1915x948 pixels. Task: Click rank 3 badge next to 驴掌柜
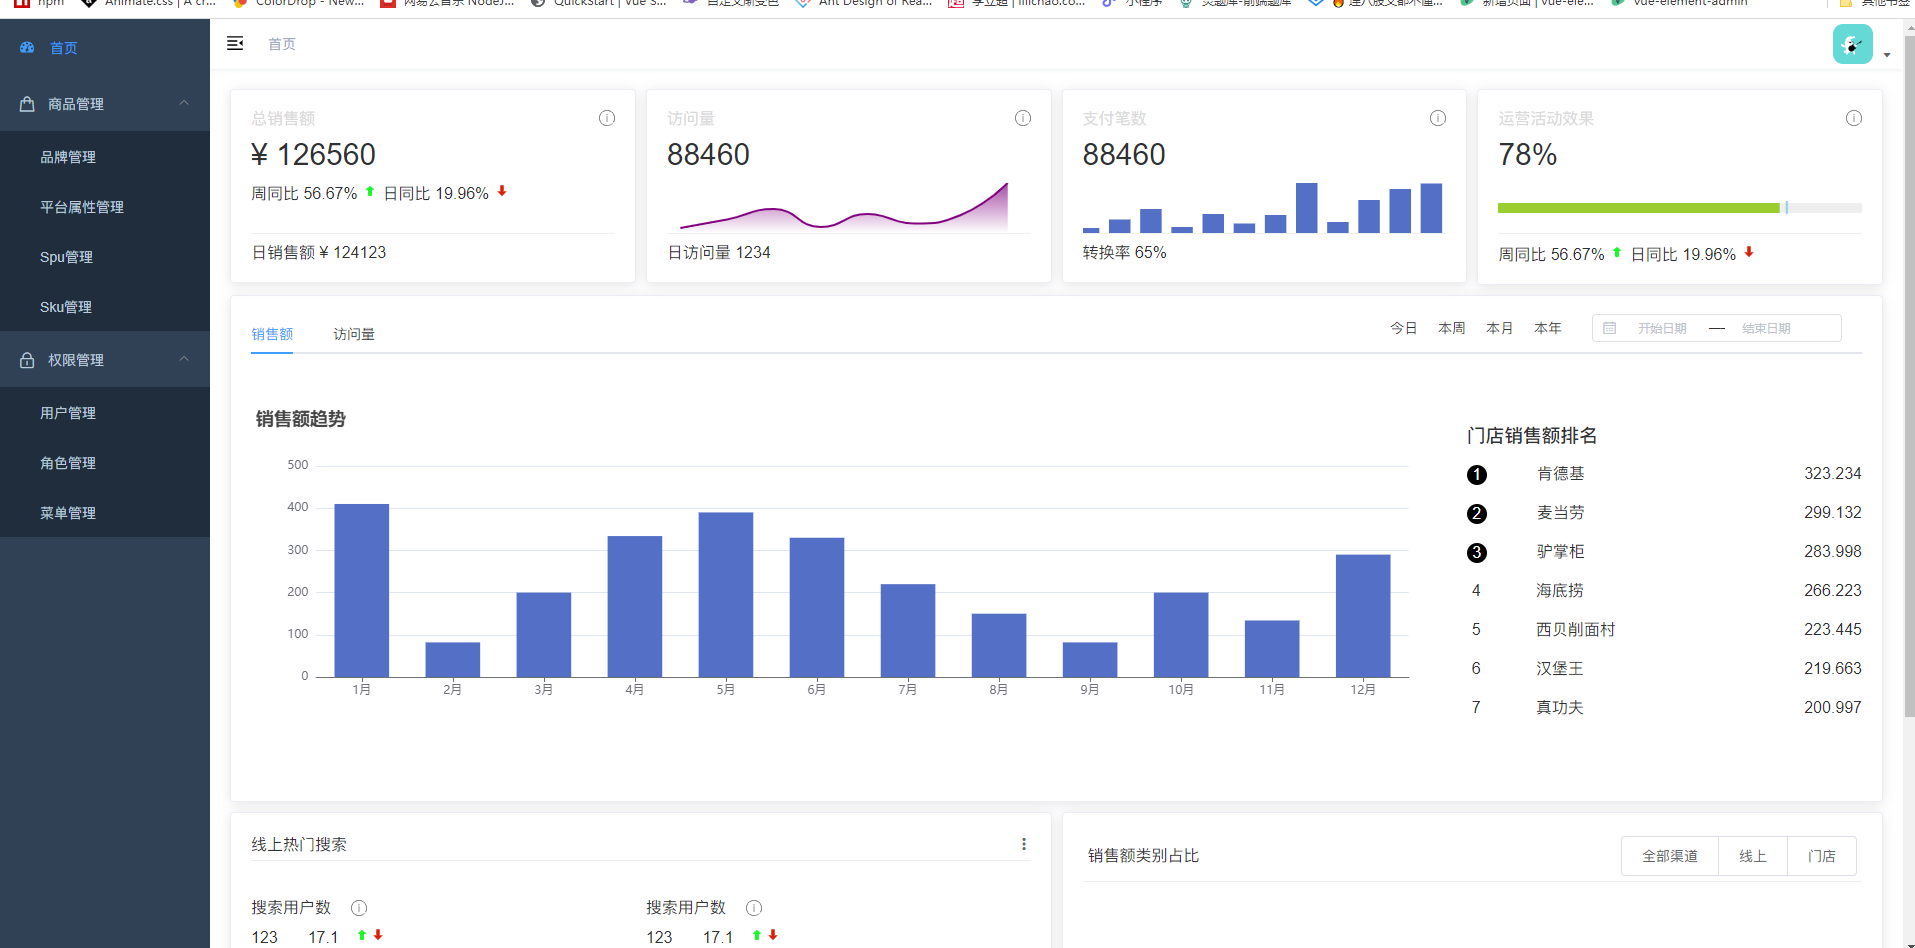tap(1477, 553)
